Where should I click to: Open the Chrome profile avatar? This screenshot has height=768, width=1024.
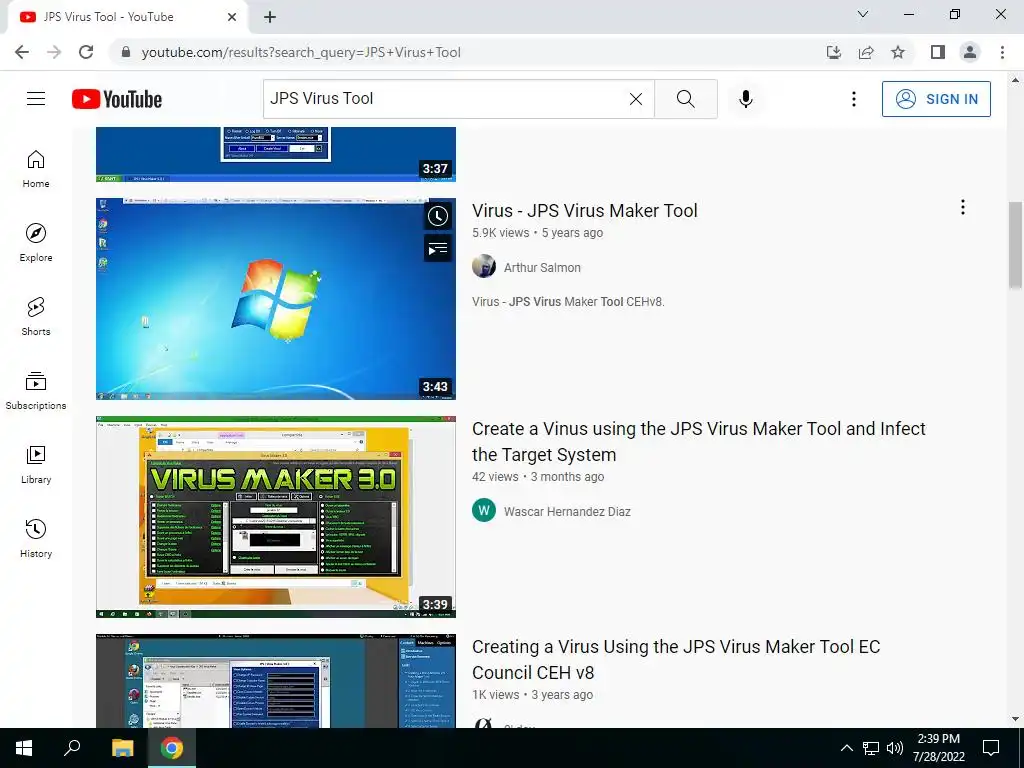(x=970, y=52)
